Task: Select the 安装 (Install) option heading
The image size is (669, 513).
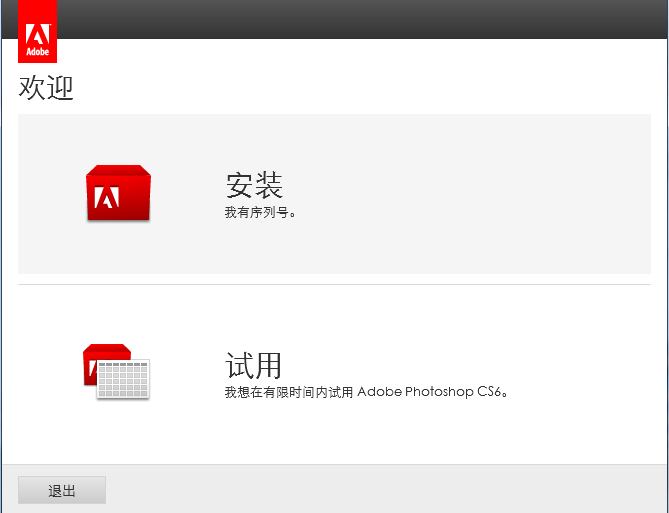Action: click(x=254, y=185)
